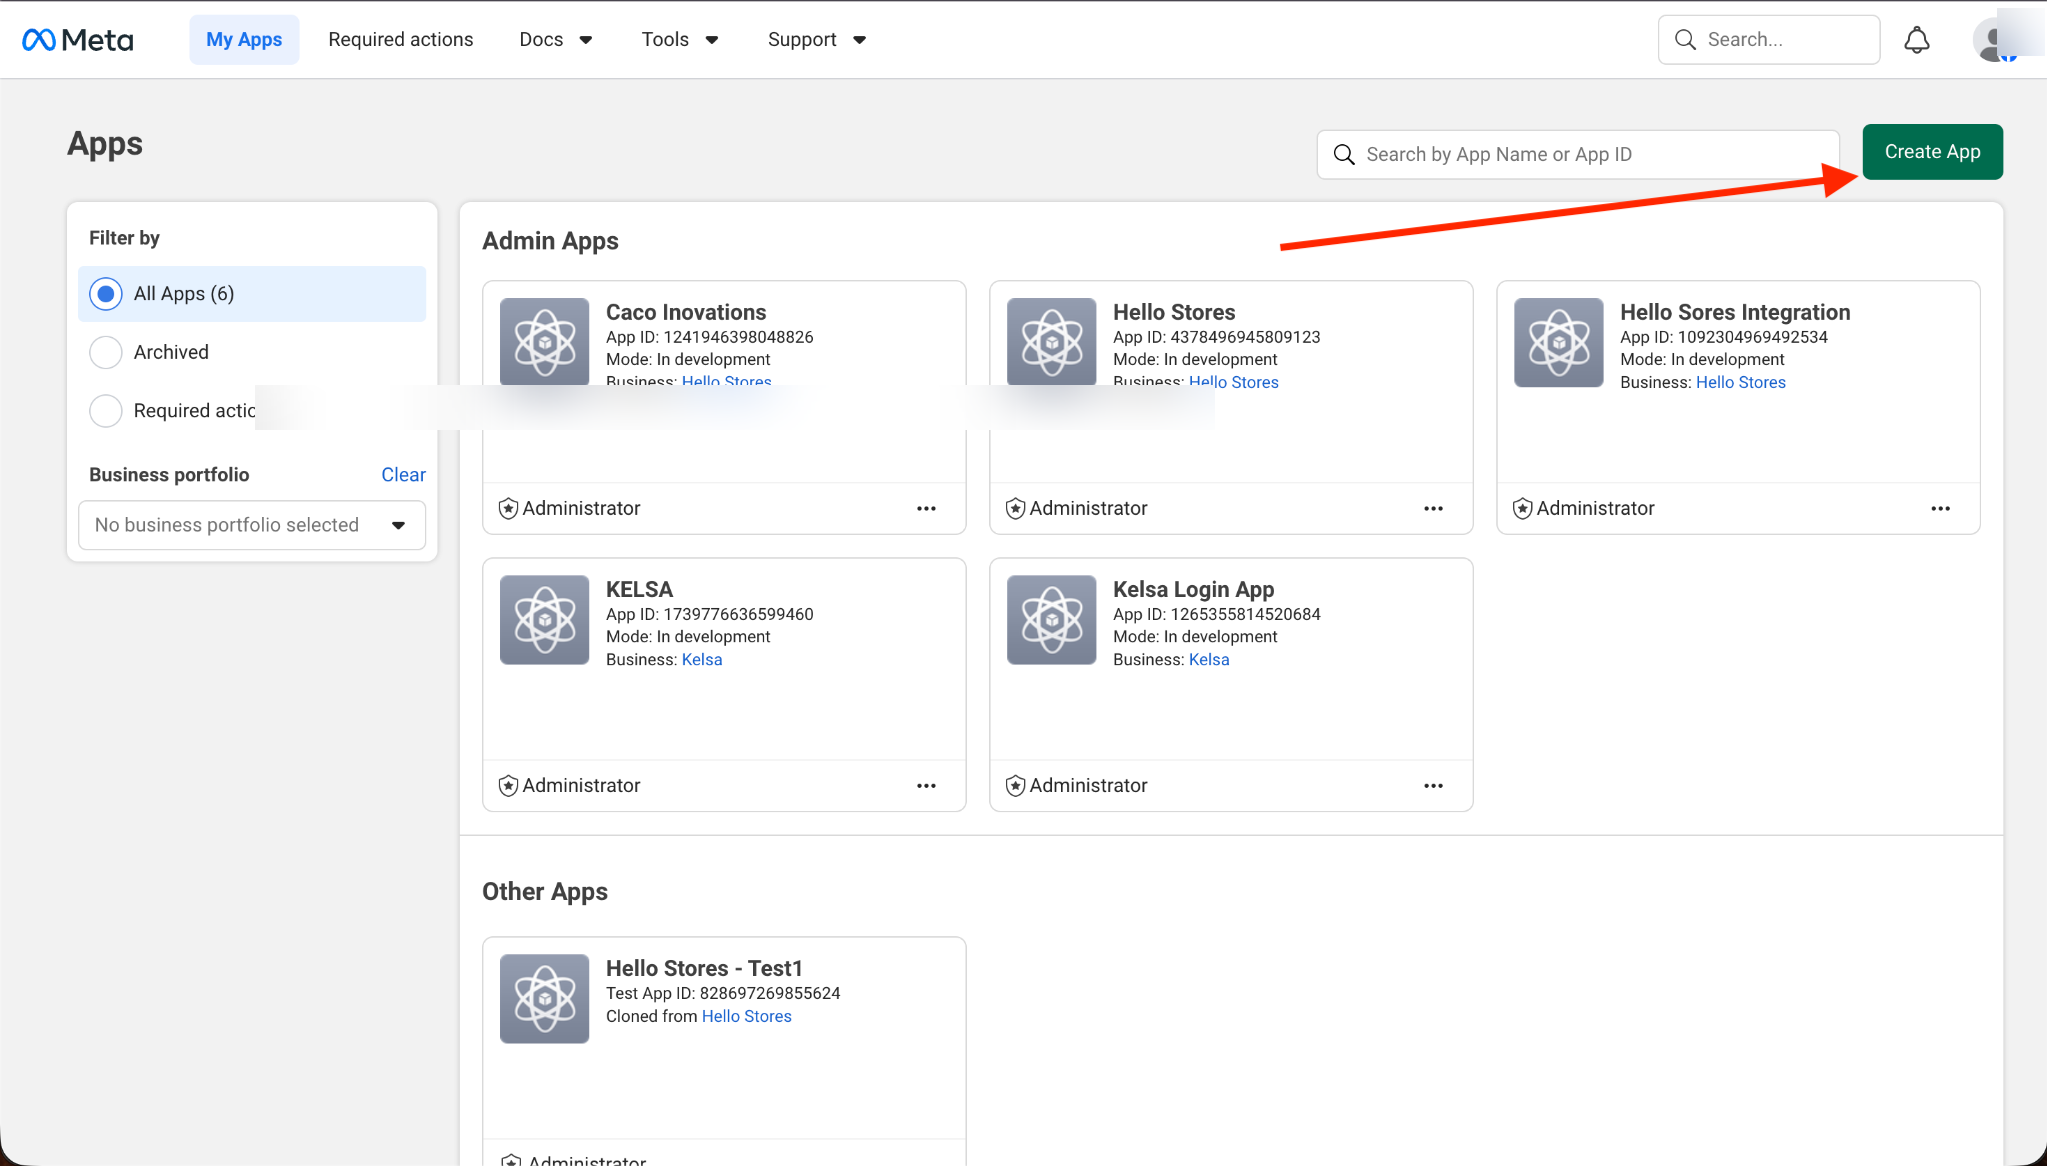Click KELSA app icon

544,619
